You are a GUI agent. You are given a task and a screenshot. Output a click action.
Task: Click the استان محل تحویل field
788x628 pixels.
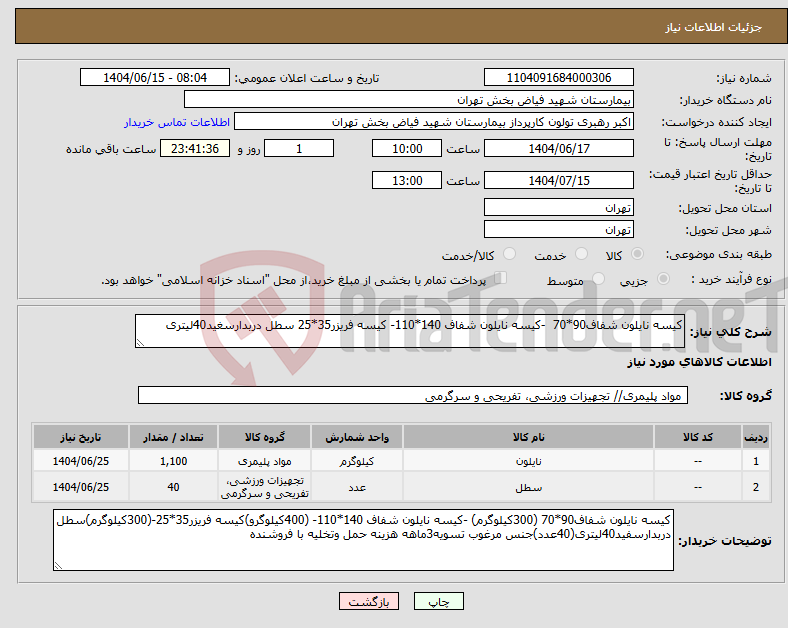point(558,207)
